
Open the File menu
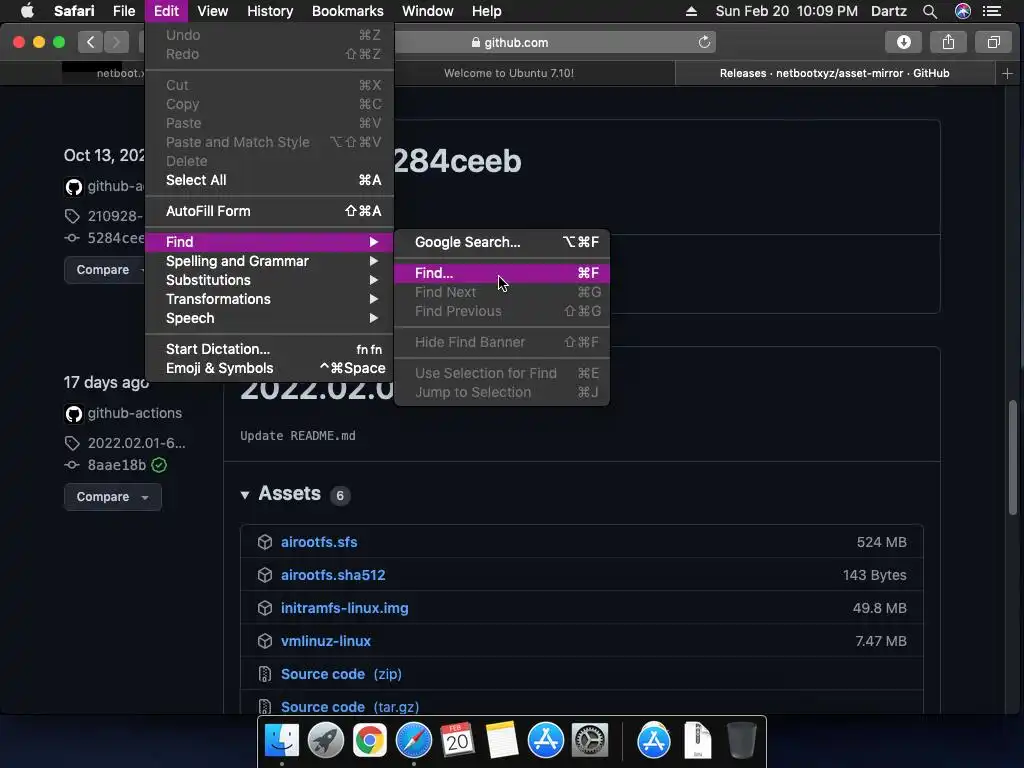pyautogui.click(x=123, y=11)
